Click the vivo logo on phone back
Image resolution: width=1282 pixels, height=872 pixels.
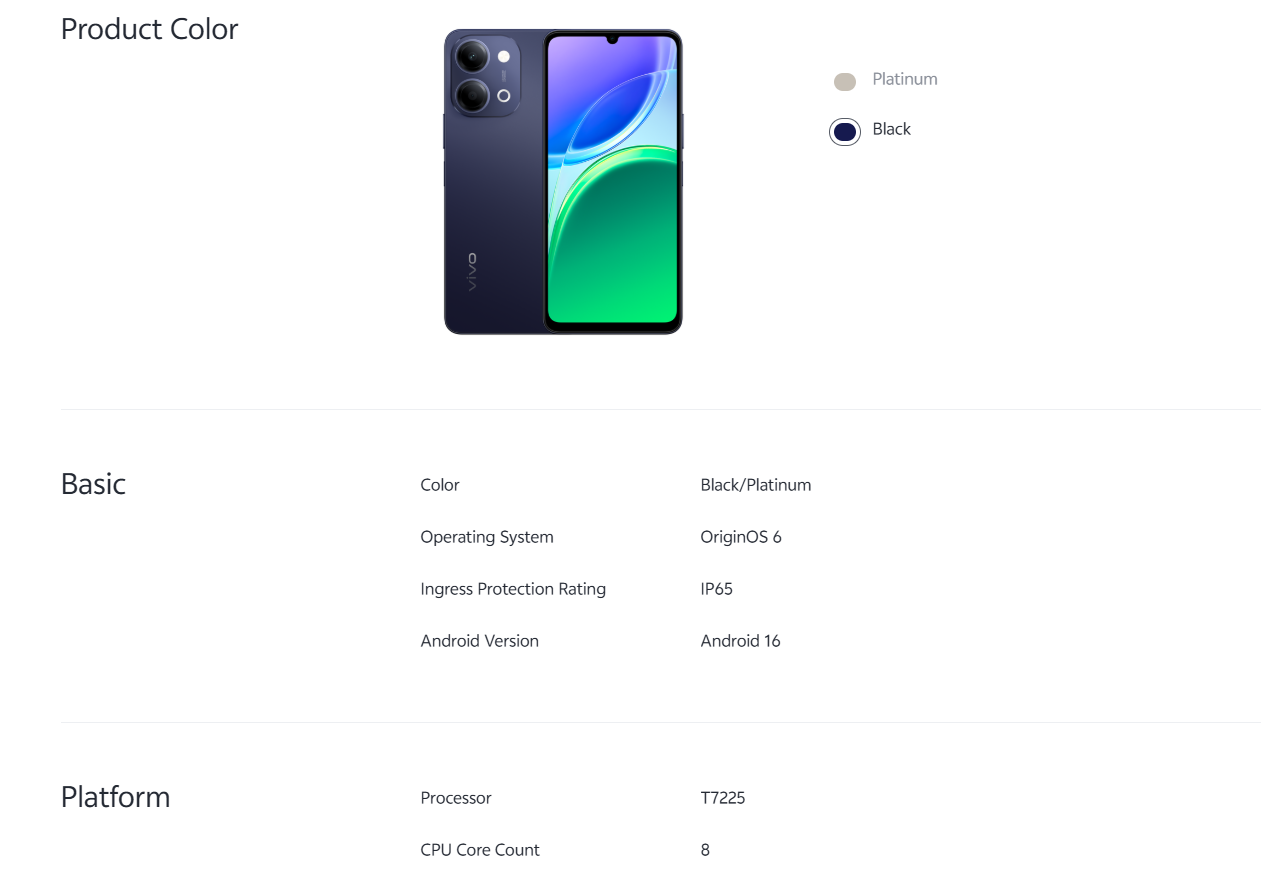472,272
